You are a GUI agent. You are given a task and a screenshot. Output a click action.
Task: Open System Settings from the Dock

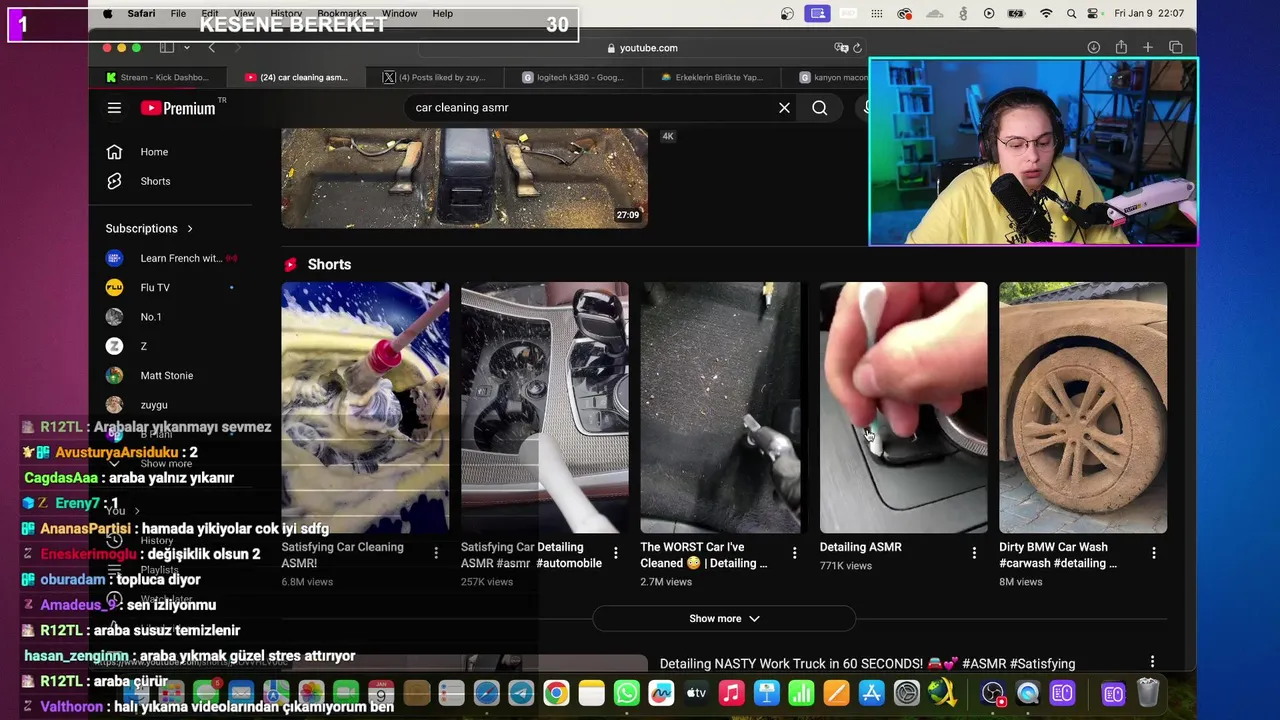[906, 693]
